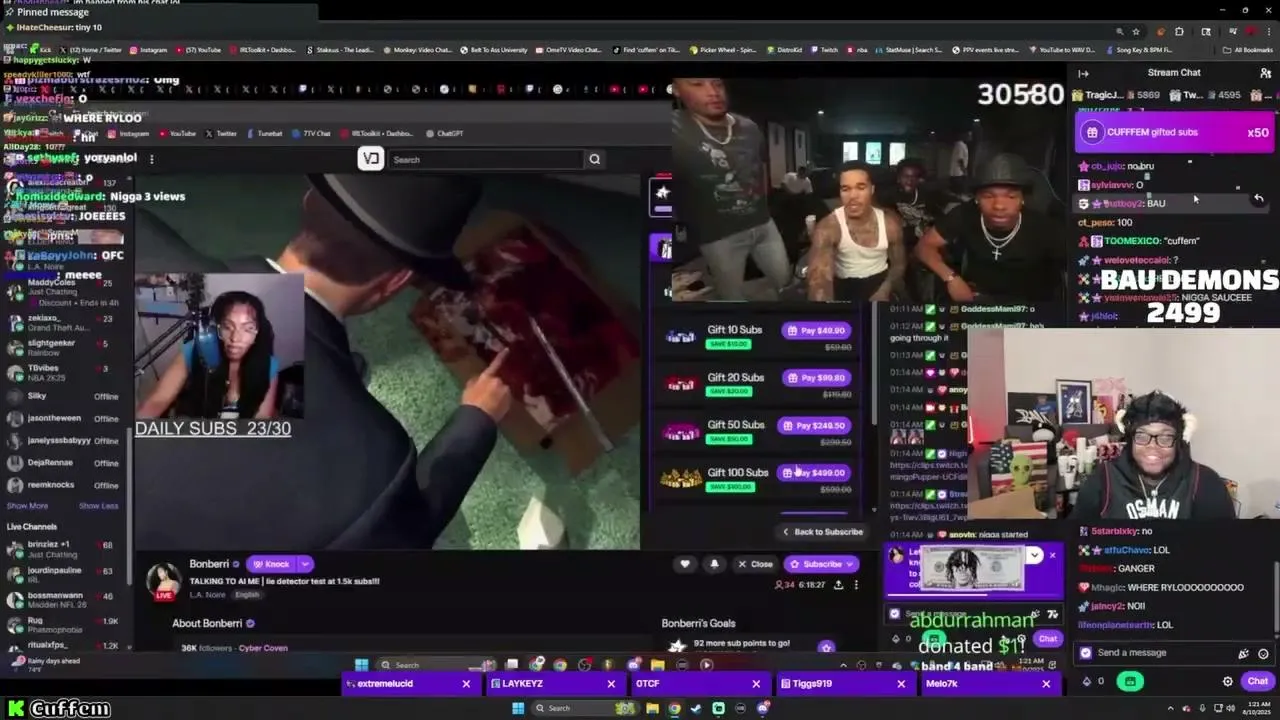Dismiss the pinned chat banner with X
This screenshot has width=1280, height=720.
1053,556
